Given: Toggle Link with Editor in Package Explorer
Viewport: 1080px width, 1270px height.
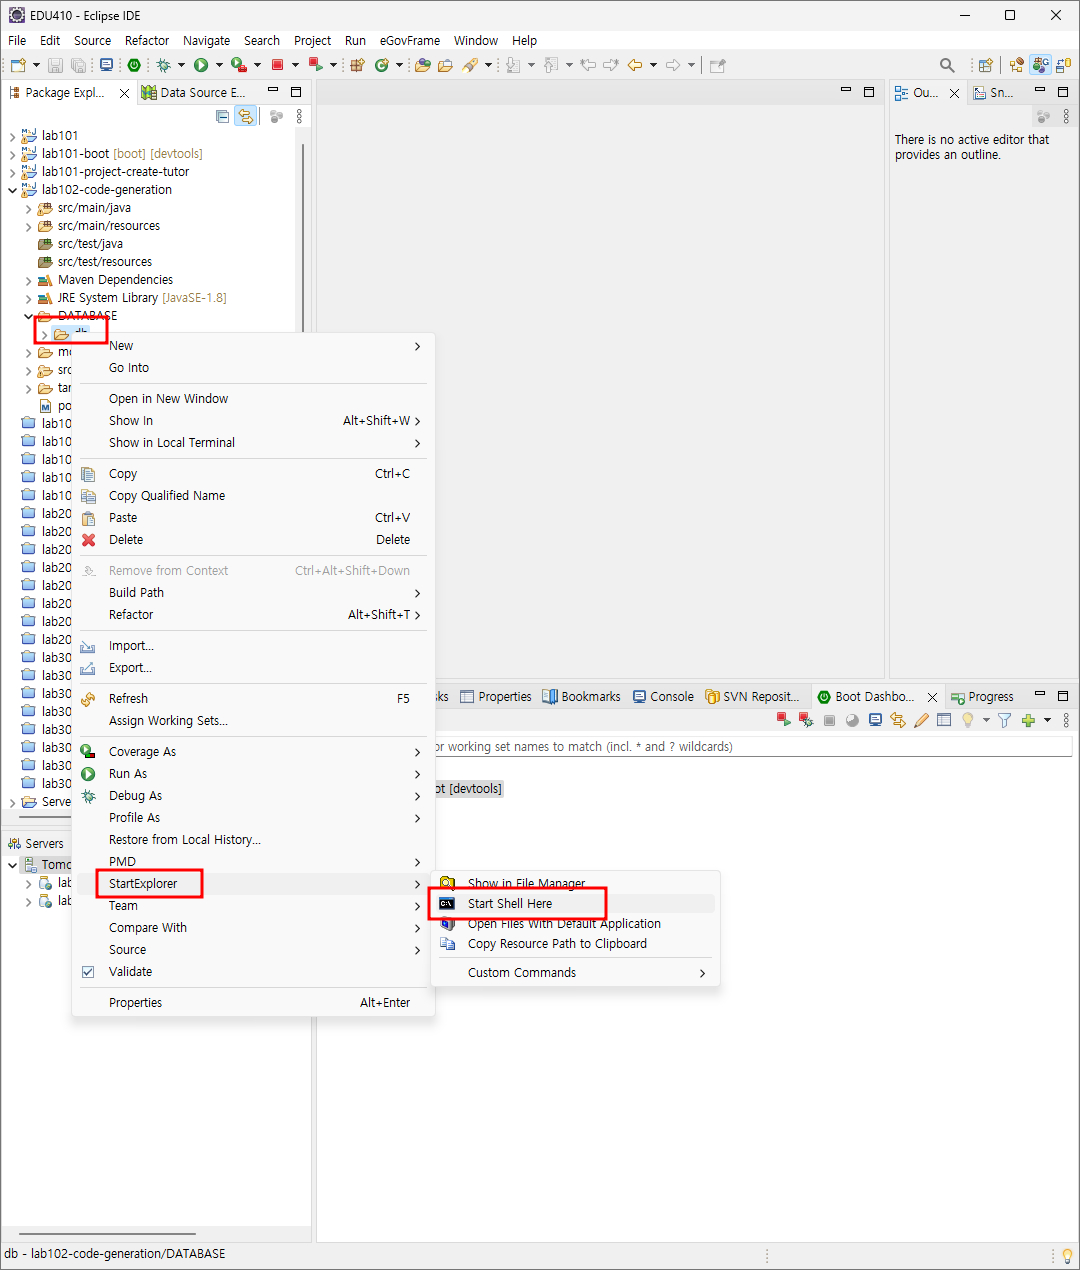Looking at the screenshot, I should 245,117.
